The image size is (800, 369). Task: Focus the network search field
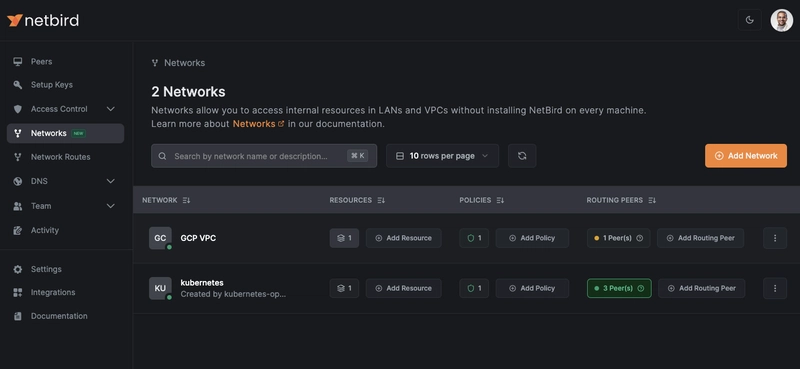pyautogui.click(x=264, y=156)
